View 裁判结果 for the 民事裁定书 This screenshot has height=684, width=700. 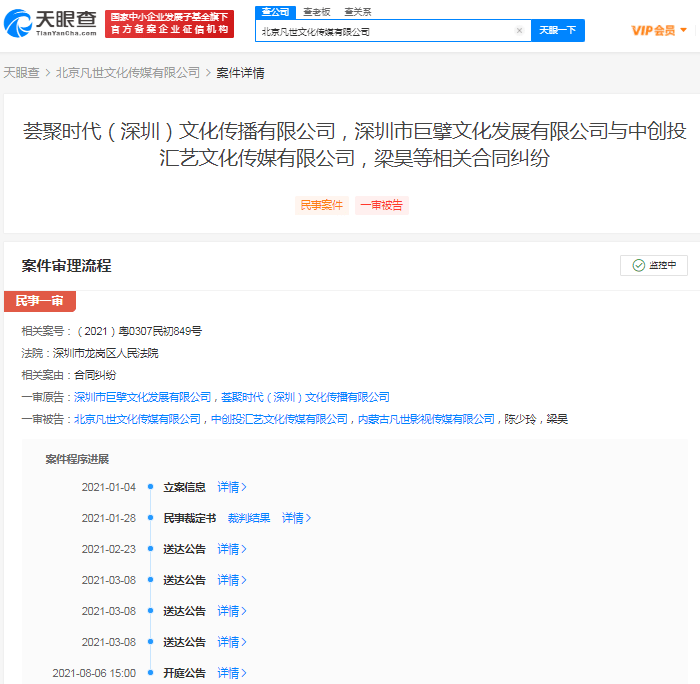[x=249, y=518]
